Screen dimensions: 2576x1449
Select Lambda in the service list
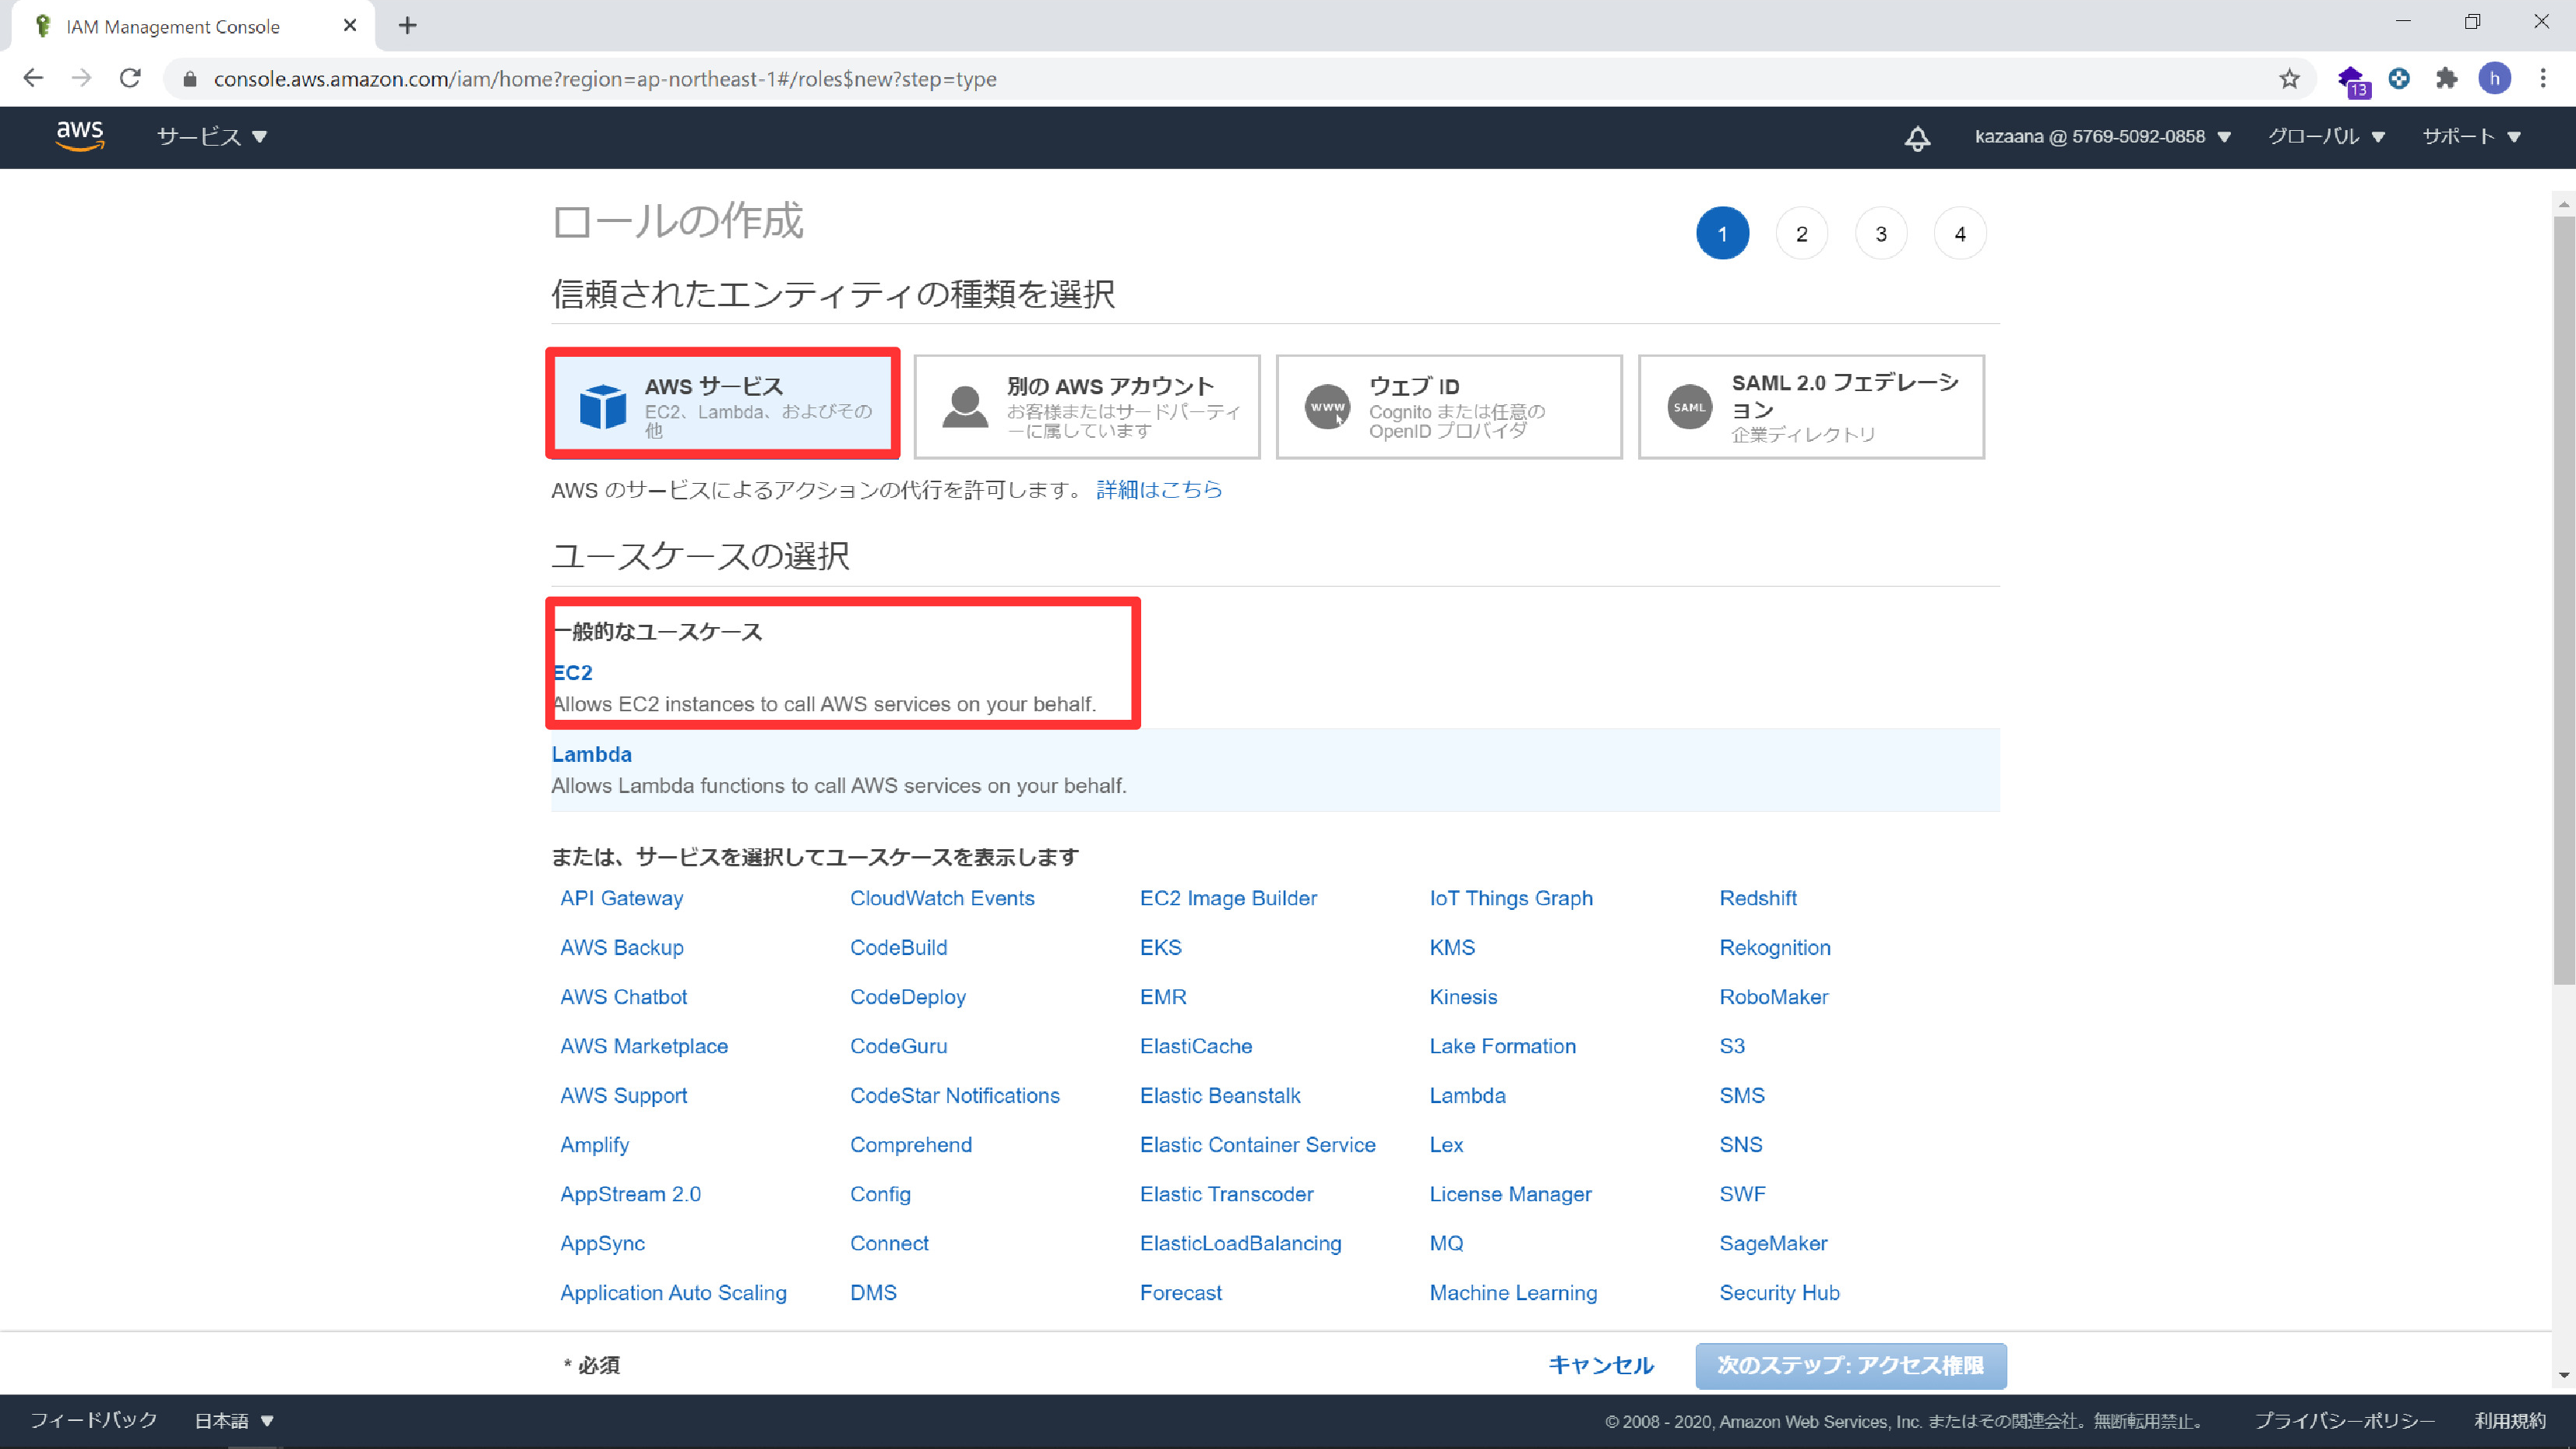(x=1467, y=1095)
